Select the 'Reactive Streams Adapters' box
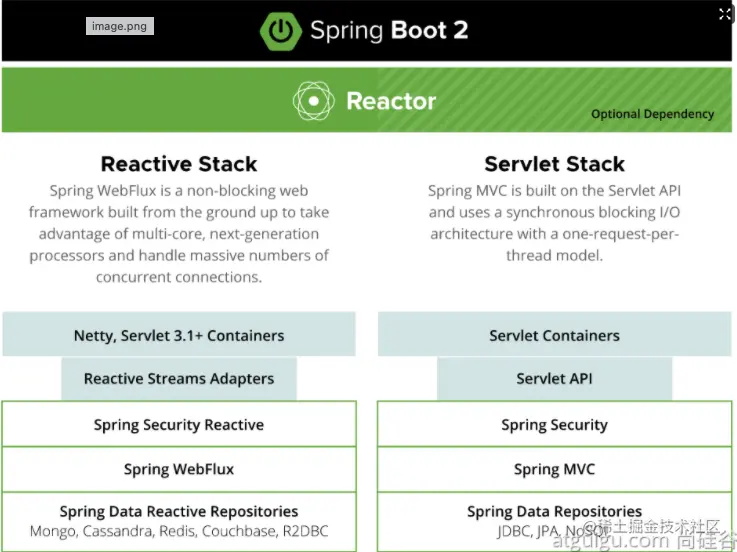 click(179, 379)
